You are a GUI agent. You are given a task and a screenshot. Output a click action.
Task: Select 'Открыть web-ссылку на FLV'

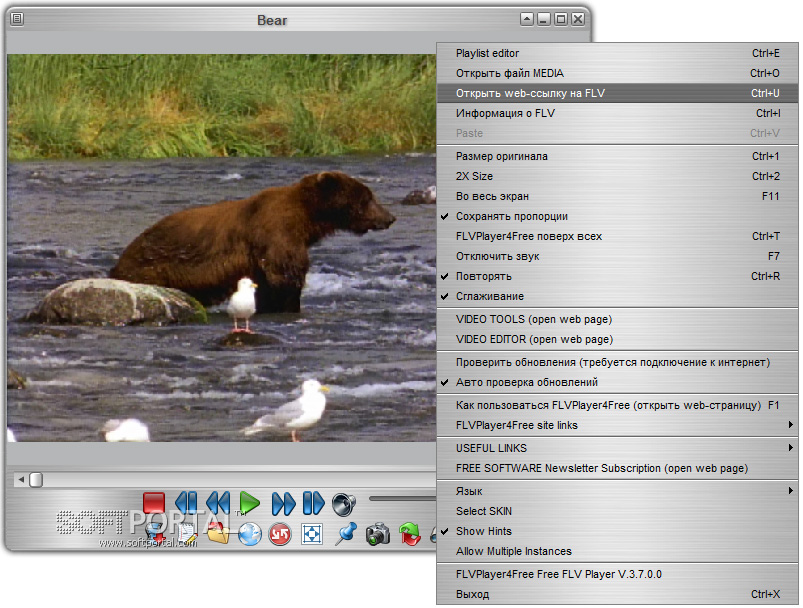coord(617,93)
